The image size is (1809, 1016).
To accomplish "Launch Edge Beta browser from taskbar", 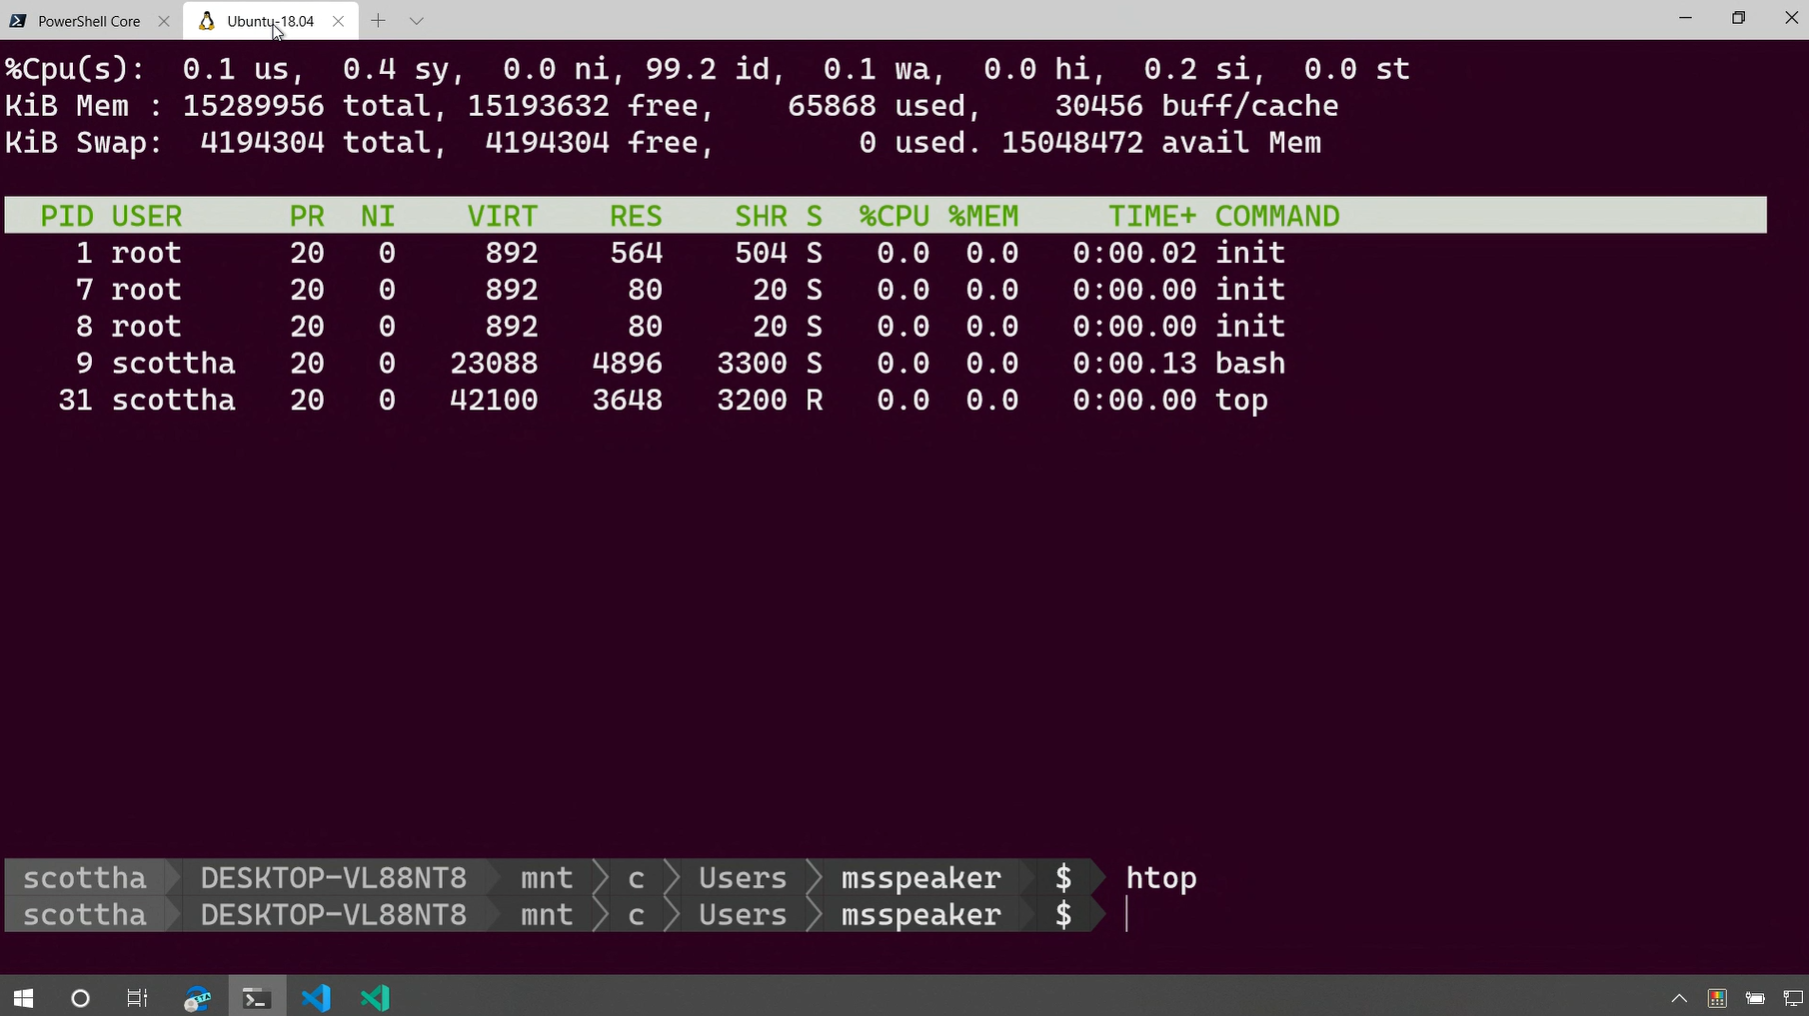I will (197, 998).
